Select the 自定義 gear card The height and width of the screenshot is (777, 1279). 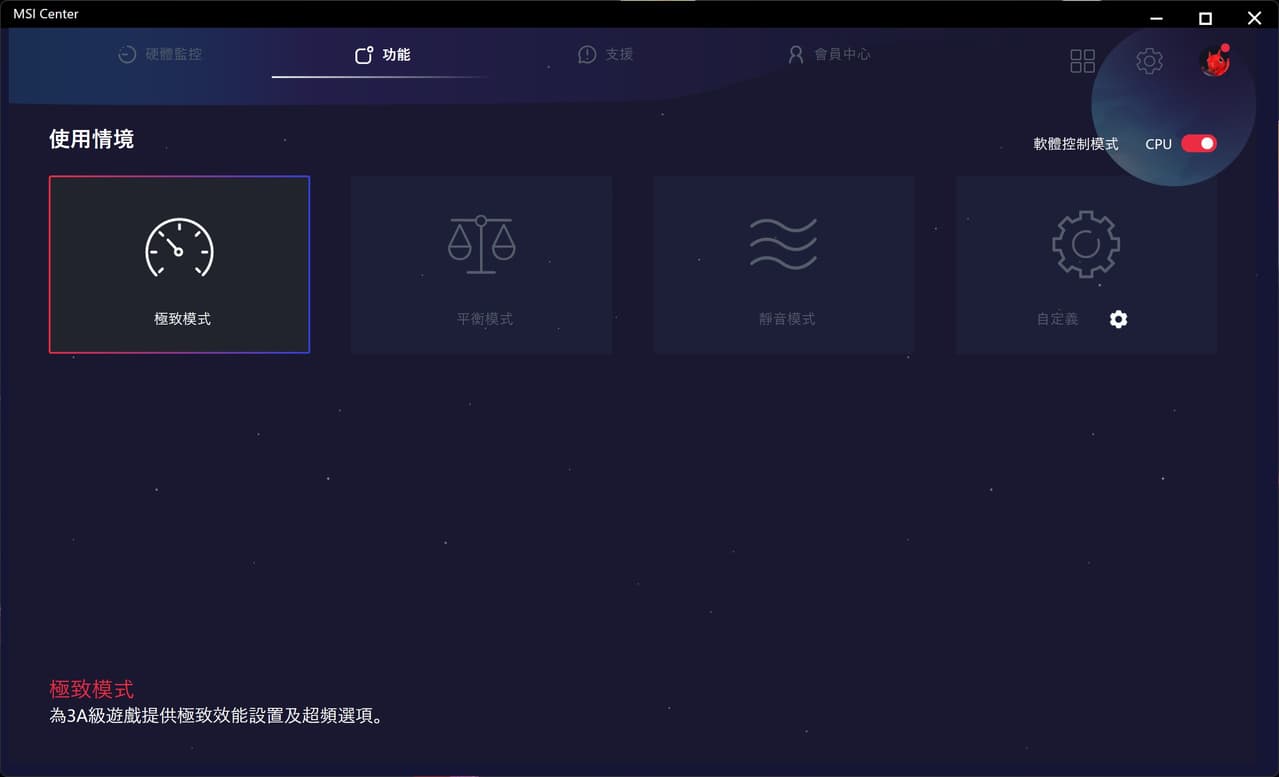(x=1086, y=265)
